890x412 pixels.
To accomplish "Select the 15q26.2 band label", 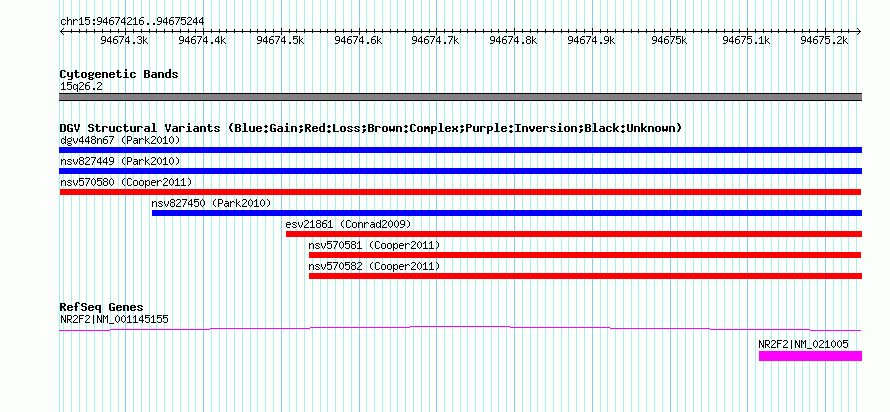I will [x=81, y=87].
